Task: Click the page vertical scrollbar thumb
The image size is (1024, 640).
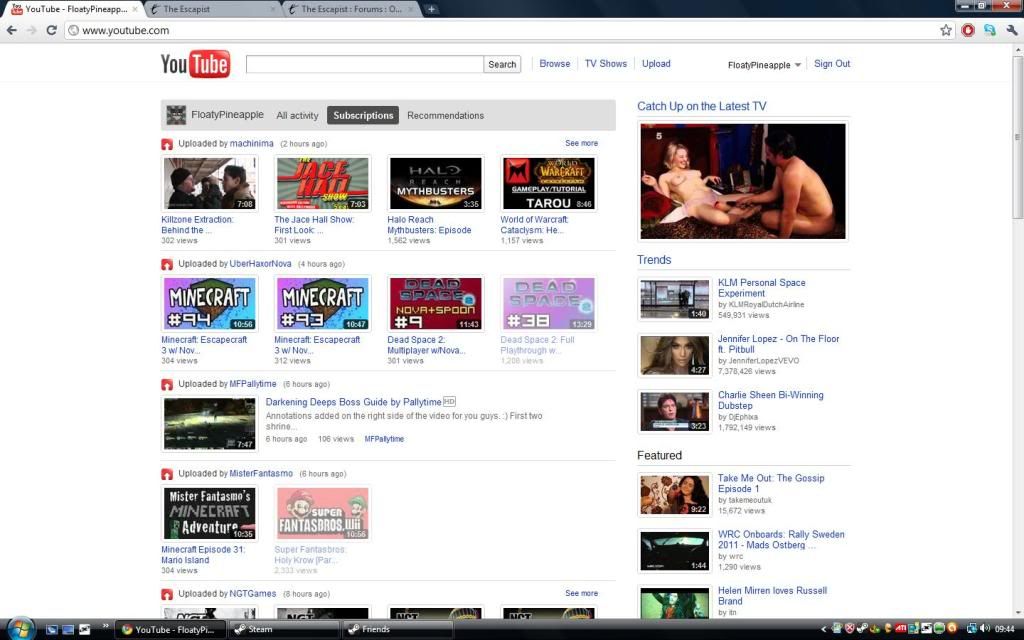Action: pyautogui.click(x=1017, y=137)
